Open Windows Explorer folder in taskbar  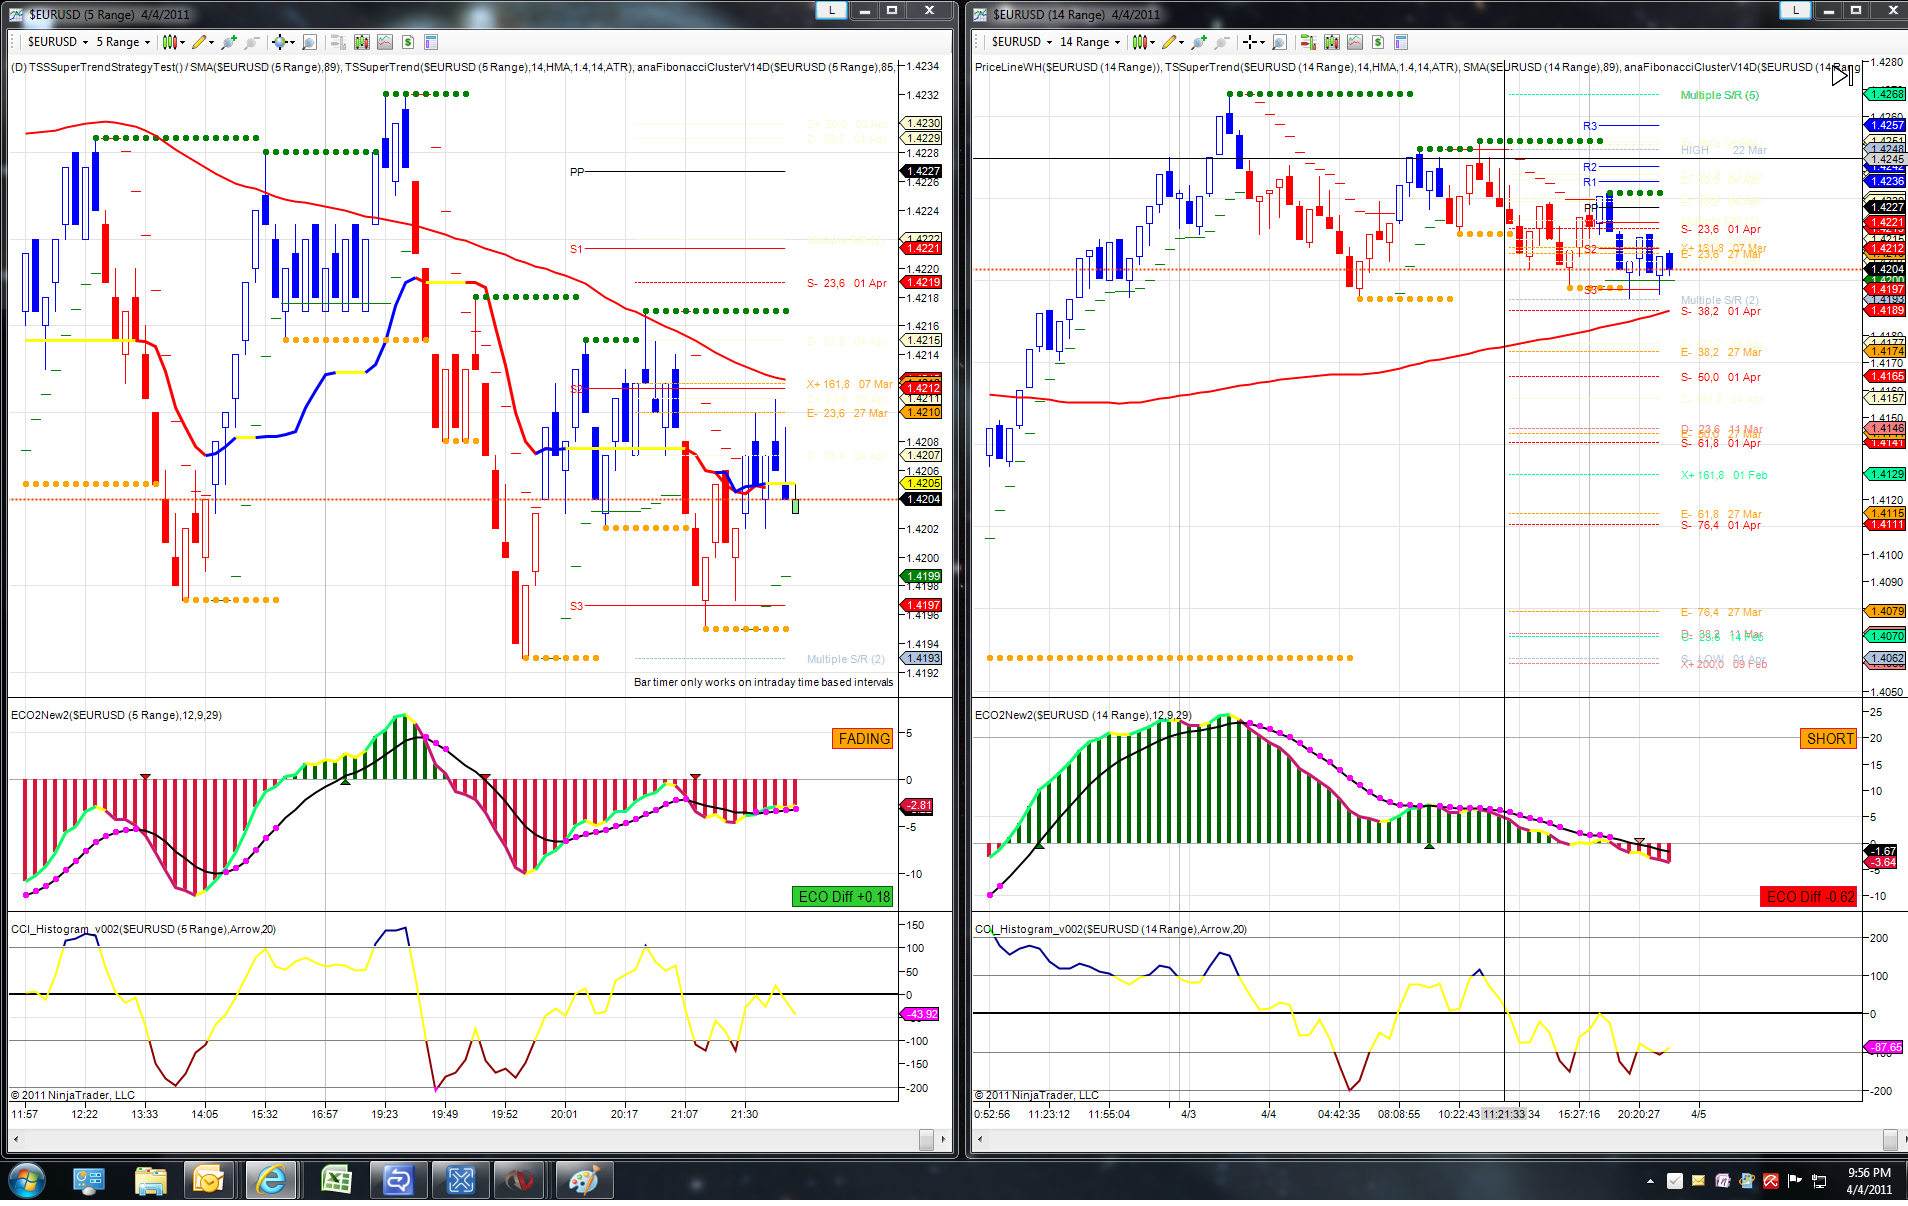[x=150, y=1182]
